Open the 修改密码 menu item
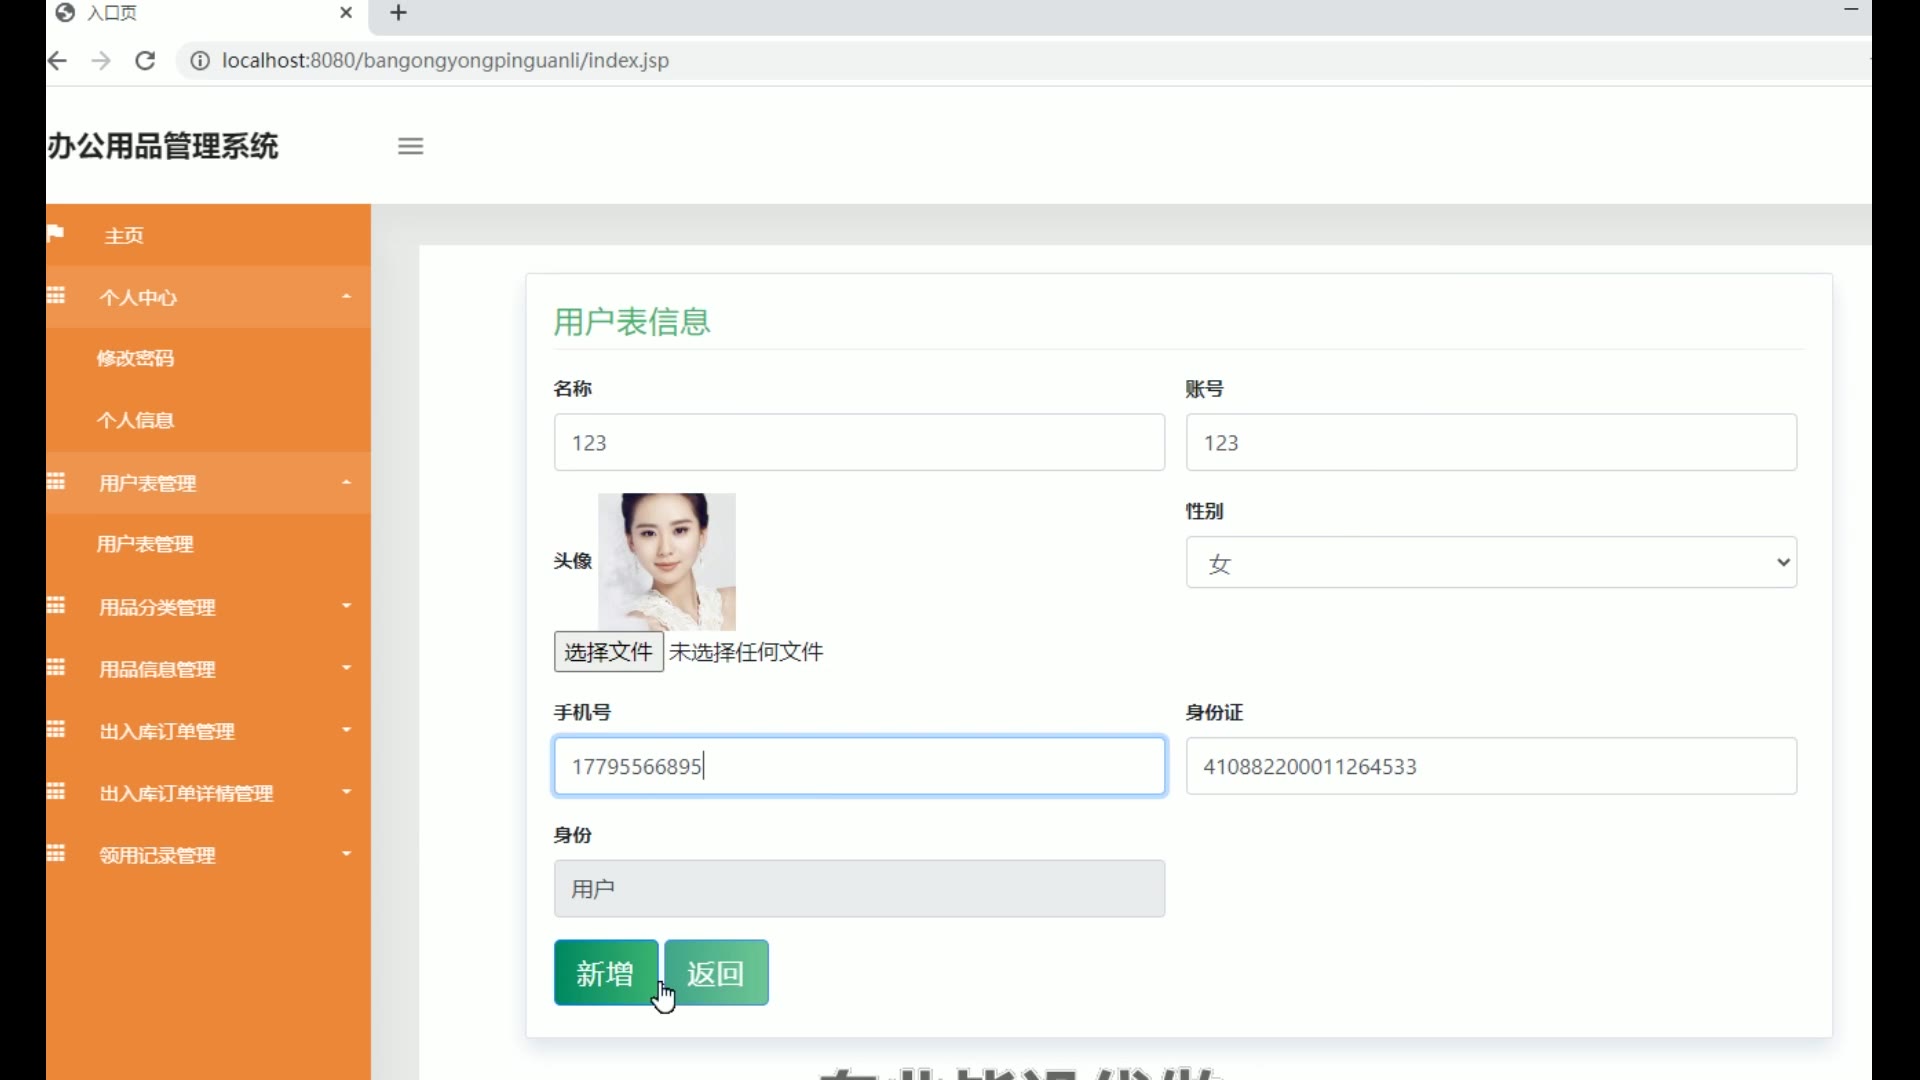Viewport: 1920px width, 1080px height. tap(135, 358)
